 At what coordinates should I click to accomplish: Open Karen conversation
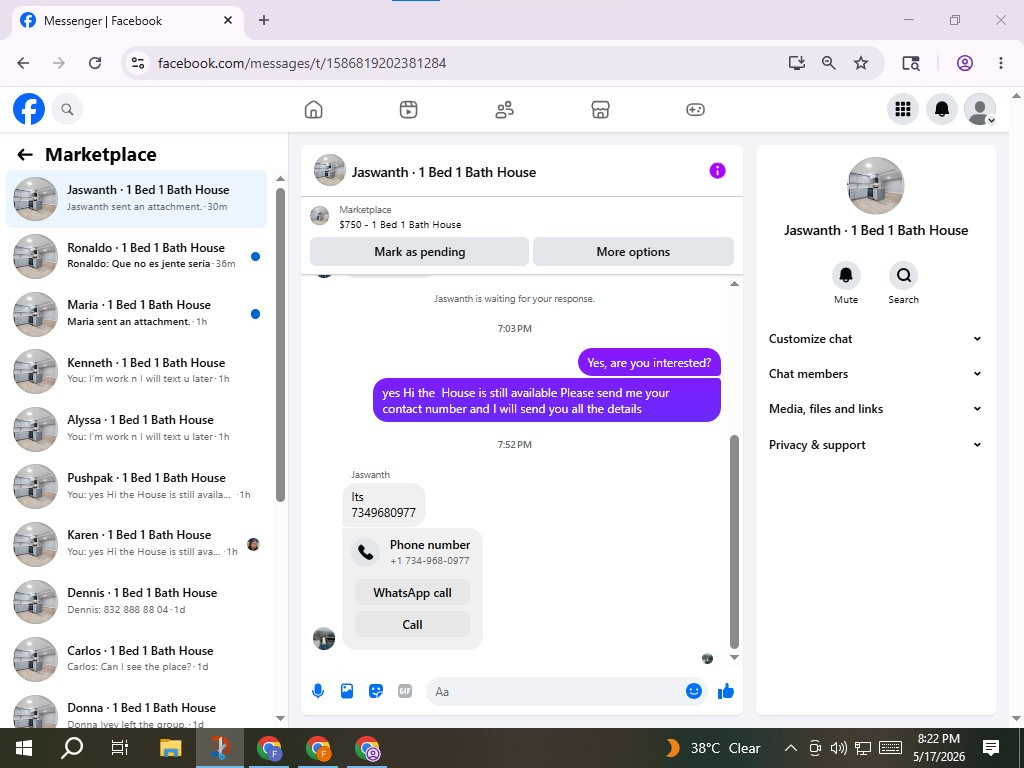pos(136,543)
